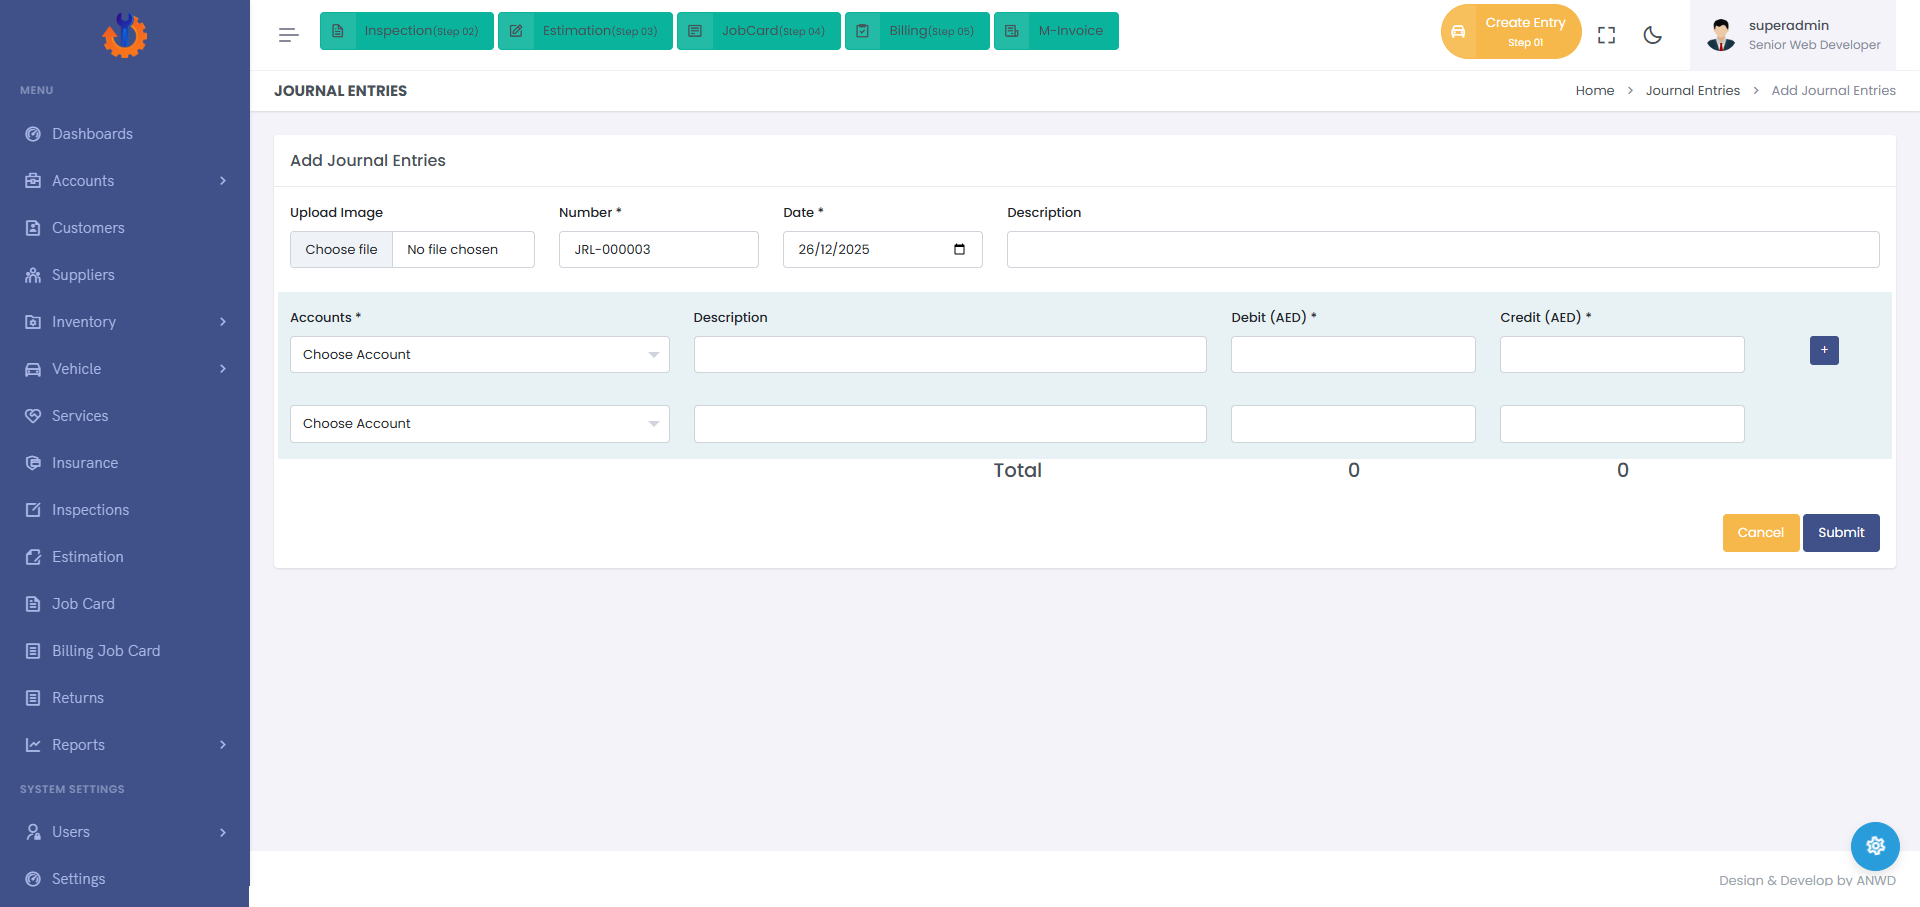
Task: Open the Estimation (Step 03) tab
Action: pyautogui.click(x=585, y=31)
